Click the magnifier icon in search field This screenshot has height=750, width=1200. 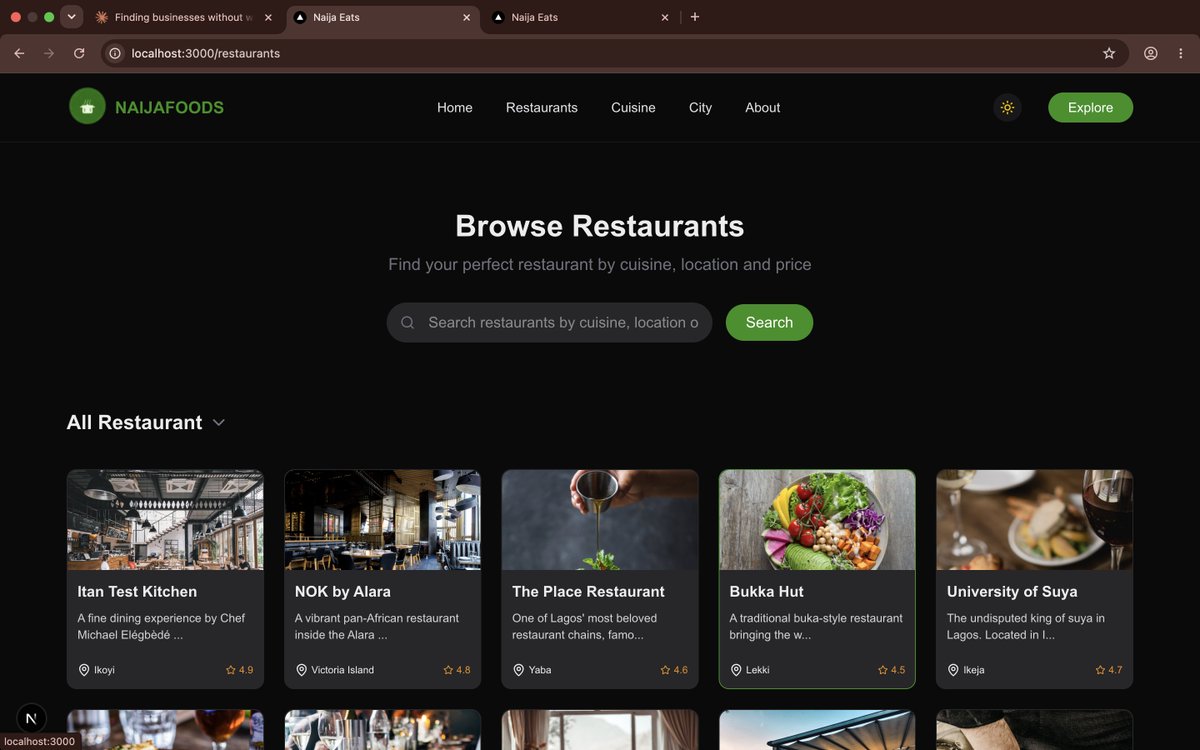pyautogui.click(x=407, y=323)
